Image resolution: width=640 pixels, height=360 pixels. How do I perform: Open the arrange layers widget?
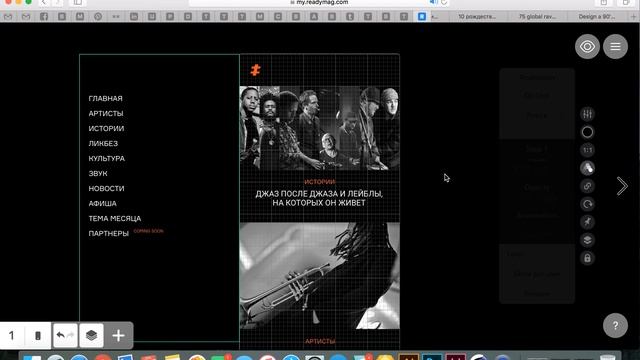587,240
